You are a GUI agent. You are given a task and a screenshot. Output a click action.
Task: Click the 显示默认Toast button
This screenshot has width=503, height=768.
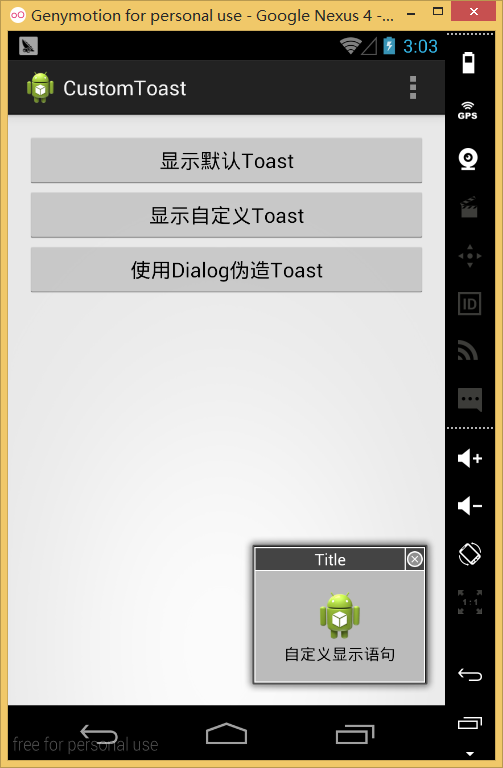[226, 161]
